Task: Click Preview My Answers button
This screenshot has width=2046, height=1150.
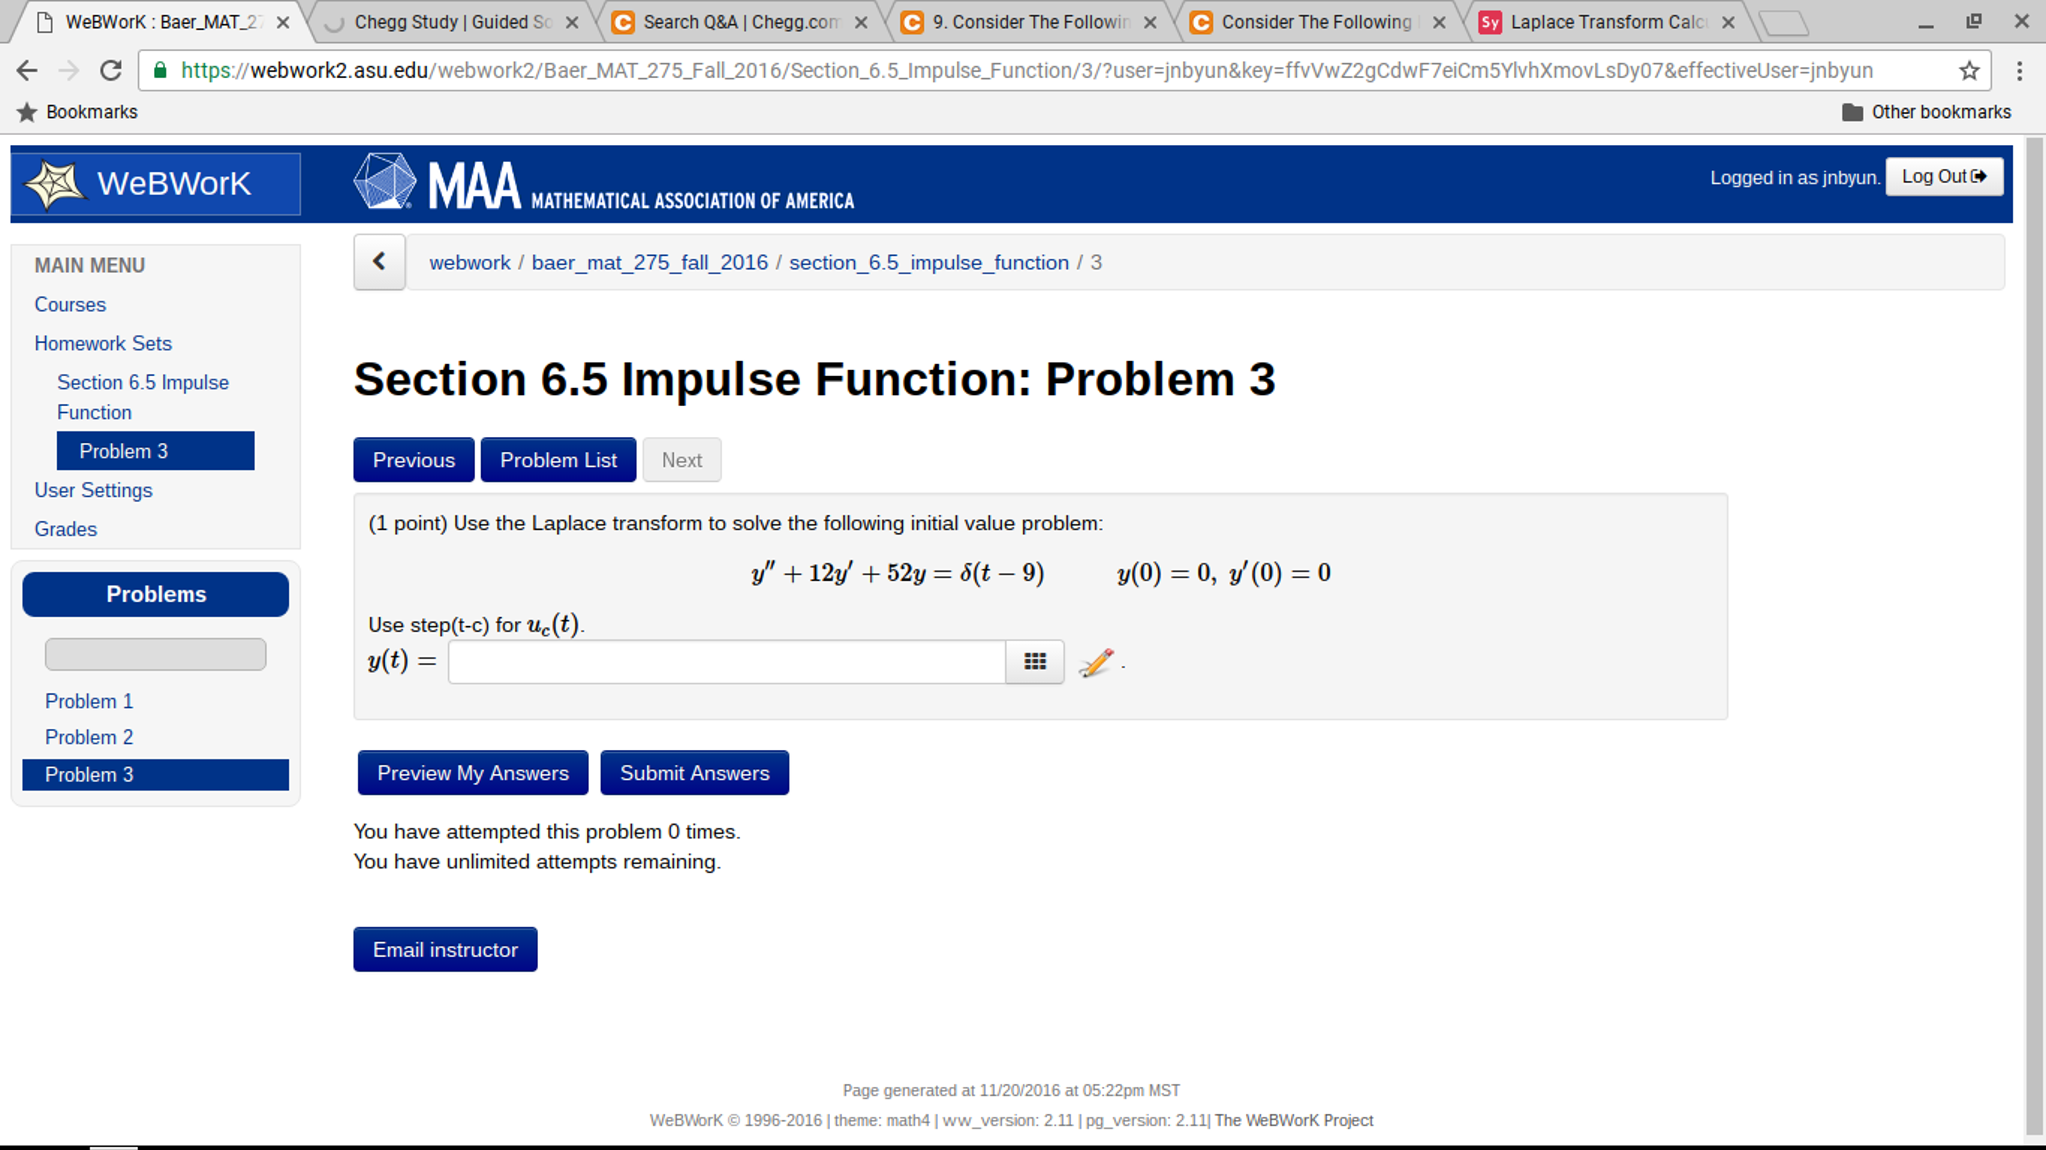Action: [472, 773]
